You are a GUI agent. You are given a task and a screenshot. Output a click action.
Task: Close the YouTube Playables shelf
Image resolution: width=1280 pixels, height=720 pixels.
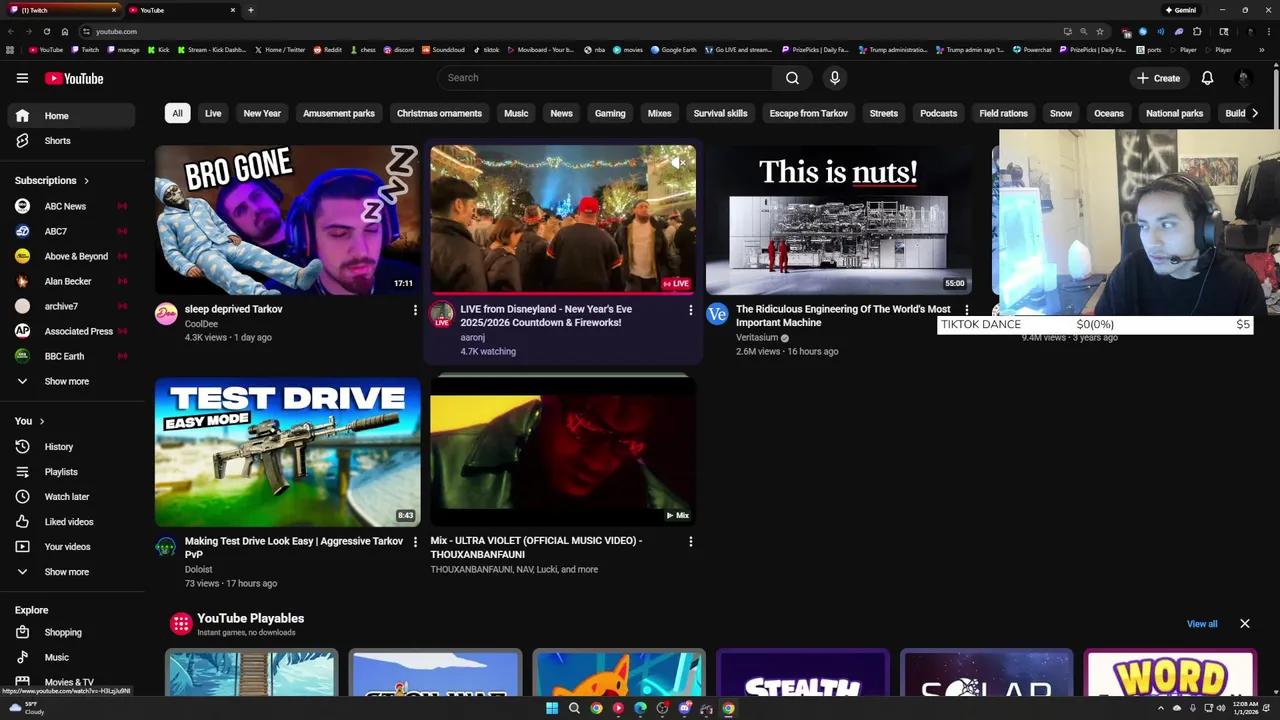coord(1245,624)
